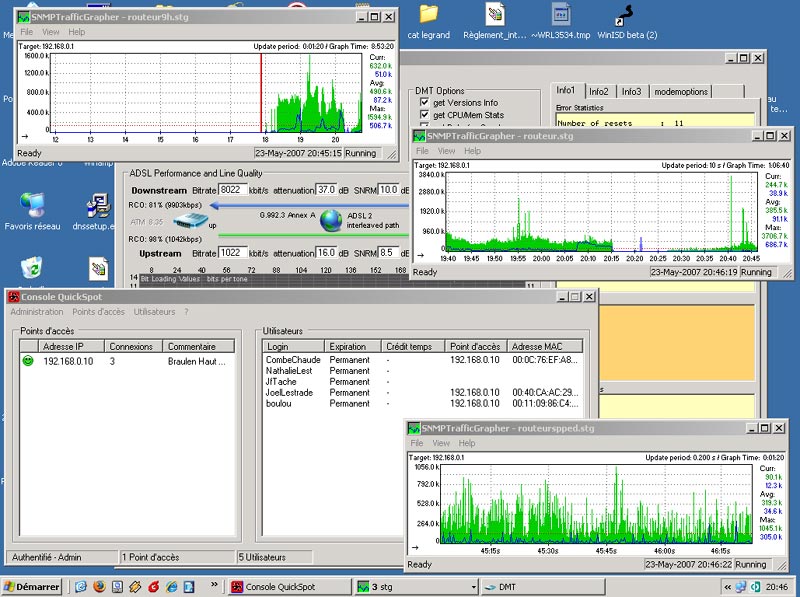Uncheck the 'get CPU/Mem Stats' option
800x597 pixels.
(425, 115)
